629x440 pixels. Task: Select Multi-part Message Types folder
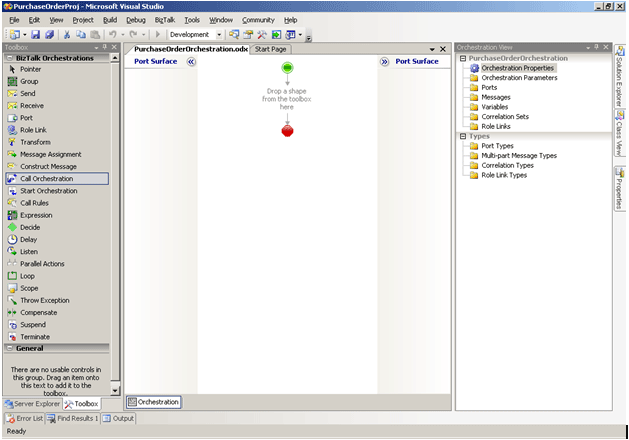[519, 156]
